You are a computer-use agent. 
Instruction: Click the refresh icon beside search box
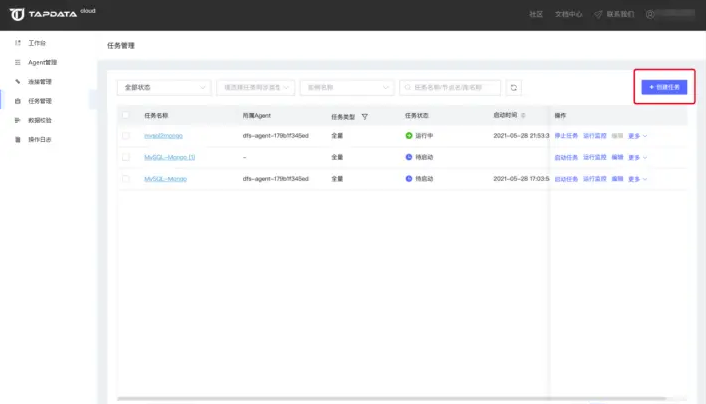[x=514, y=88]
